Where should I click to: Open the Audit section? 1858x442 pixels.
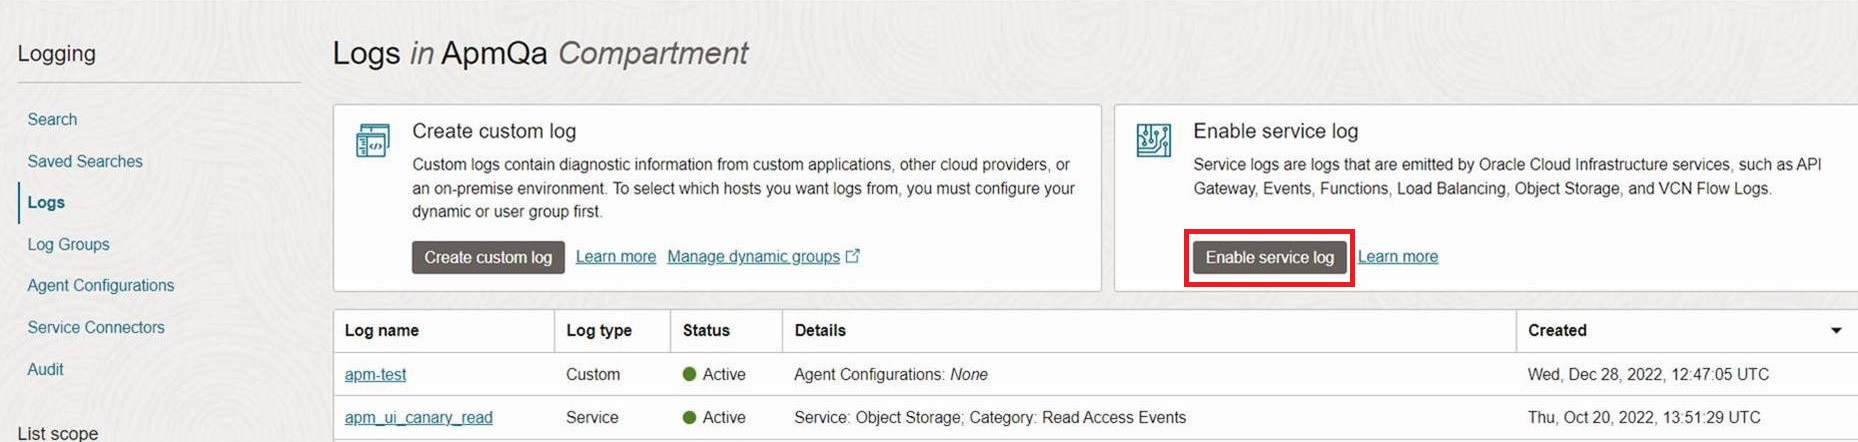click(x=45, y=369)
